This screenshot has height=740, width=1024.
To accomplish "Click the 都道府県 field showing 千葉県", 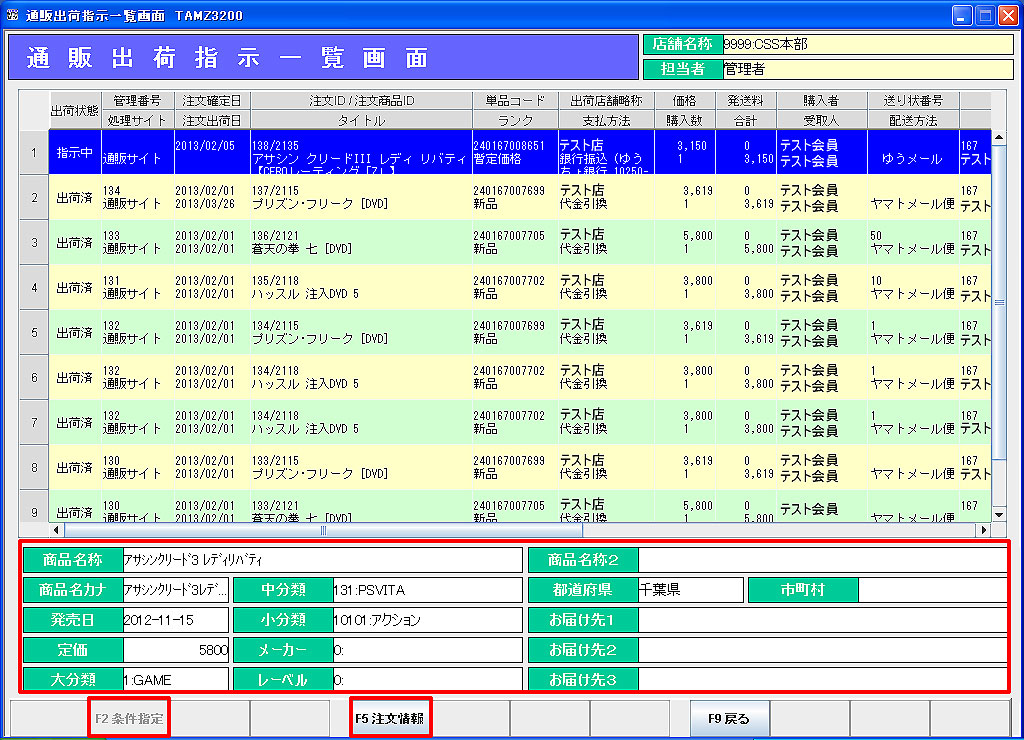I will coord(689,590).
